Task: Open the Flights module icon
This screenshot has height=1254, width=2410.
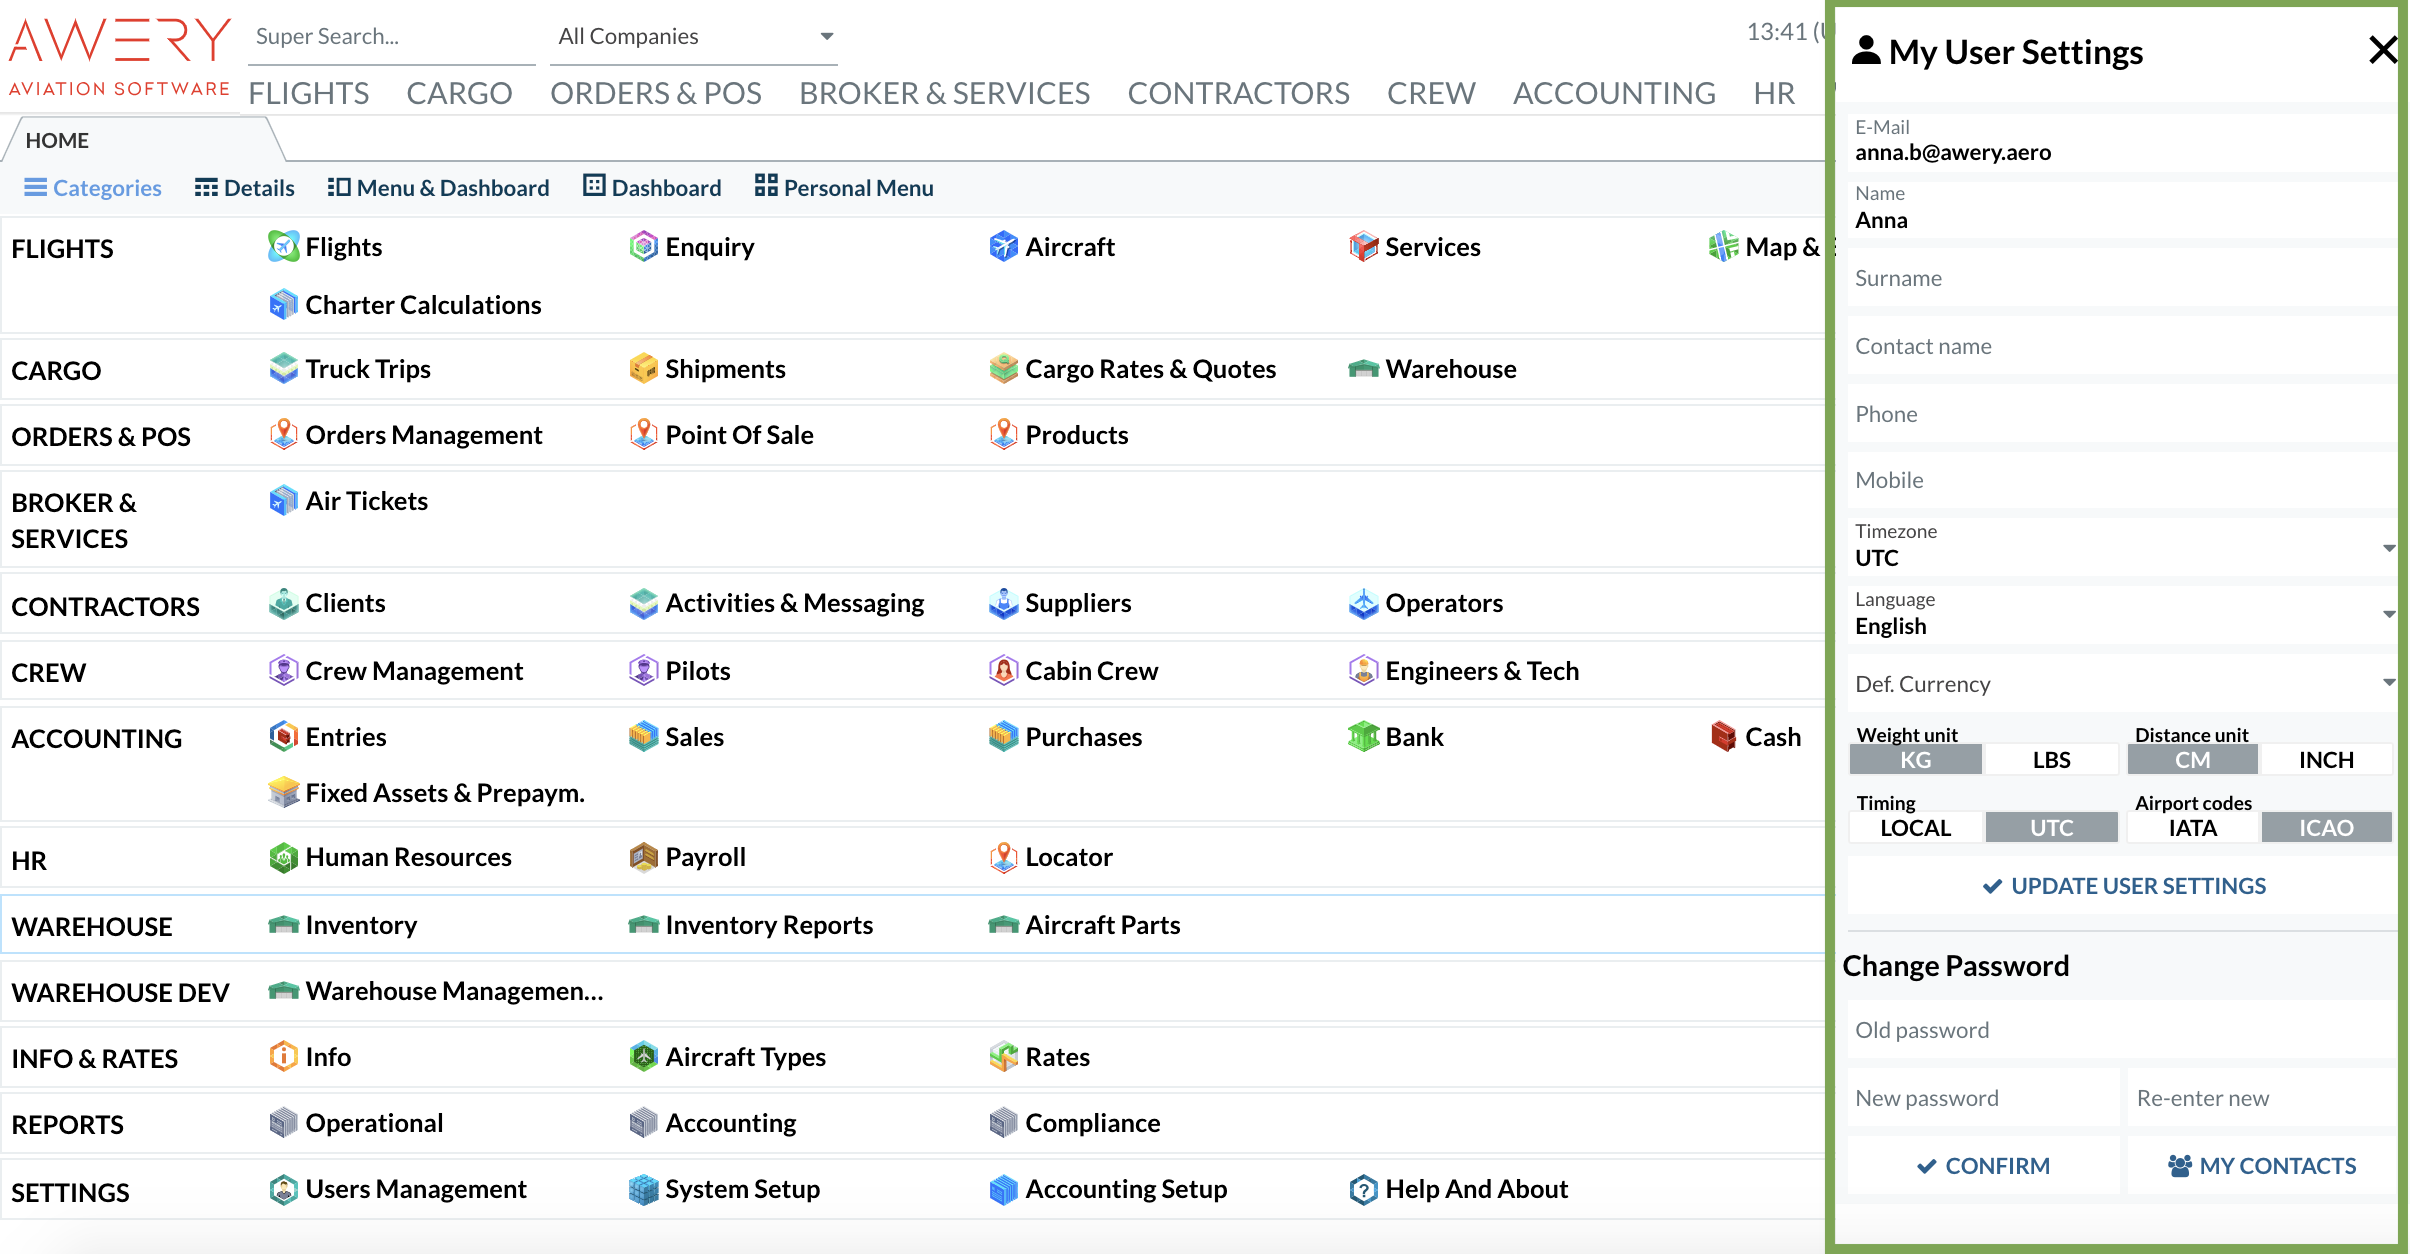Action: [x=283, y=246]
